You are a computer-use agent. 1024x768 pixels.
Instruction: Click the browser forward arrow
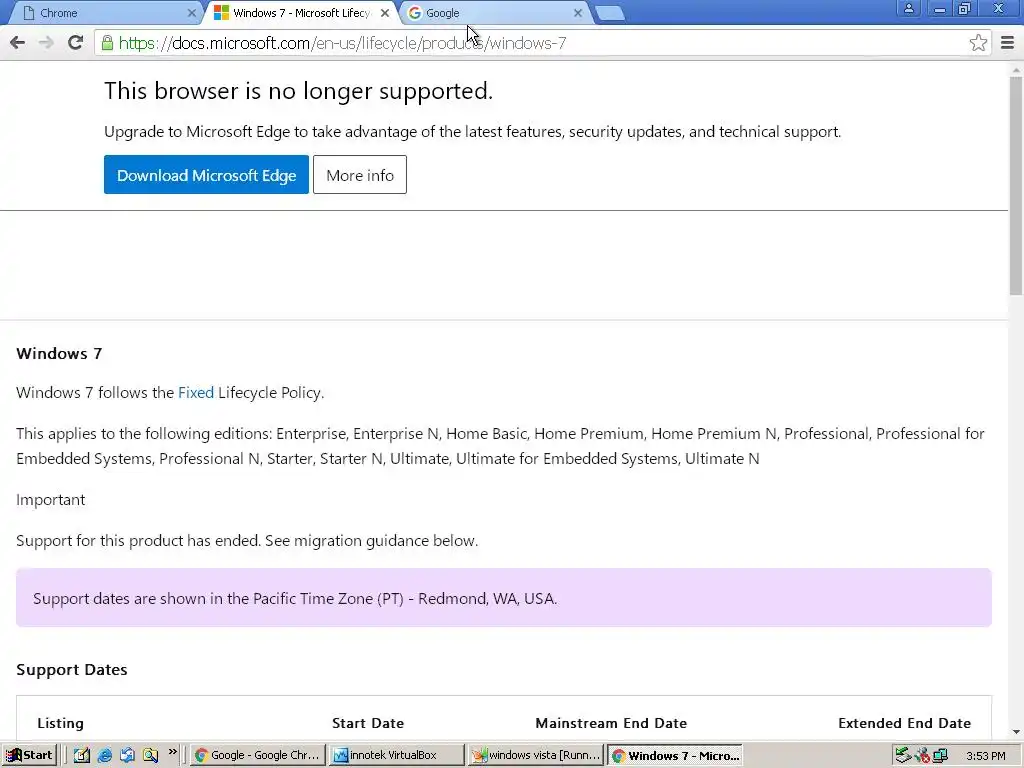(46, 43)
